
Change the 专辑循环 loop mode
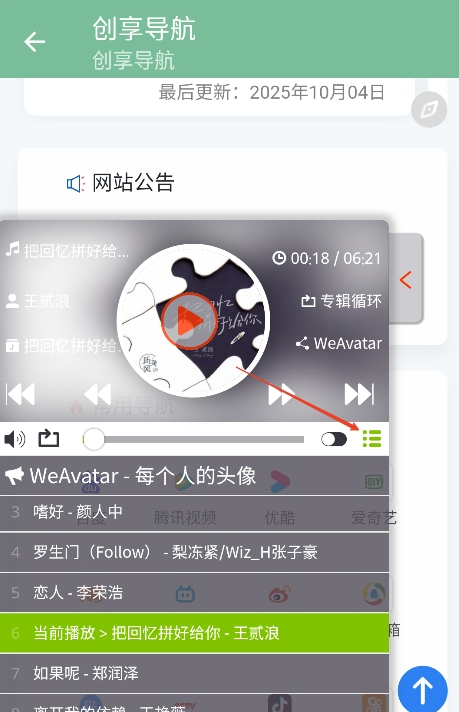point(341,301)
